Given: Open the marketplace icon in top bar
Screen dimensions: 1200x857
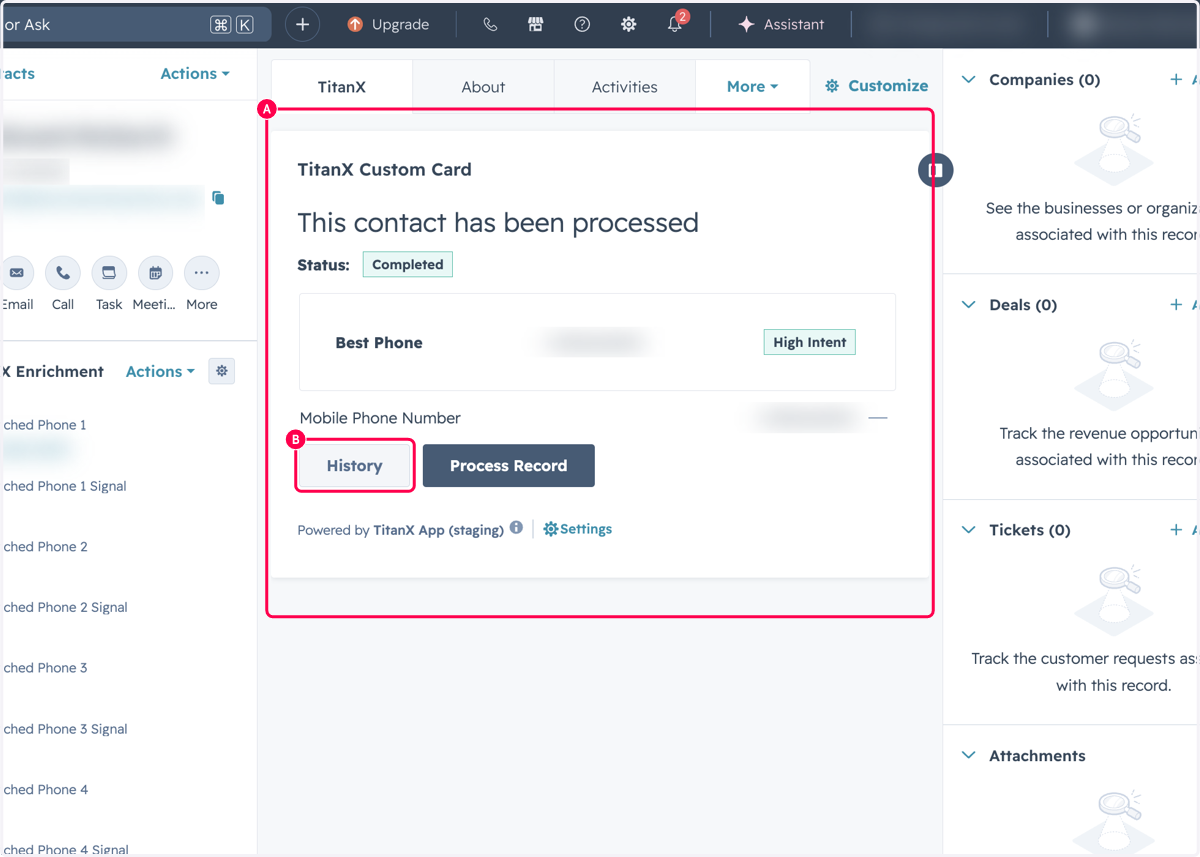Looking at the screenshot, I should pyautogui.click(x=536, y=25).
